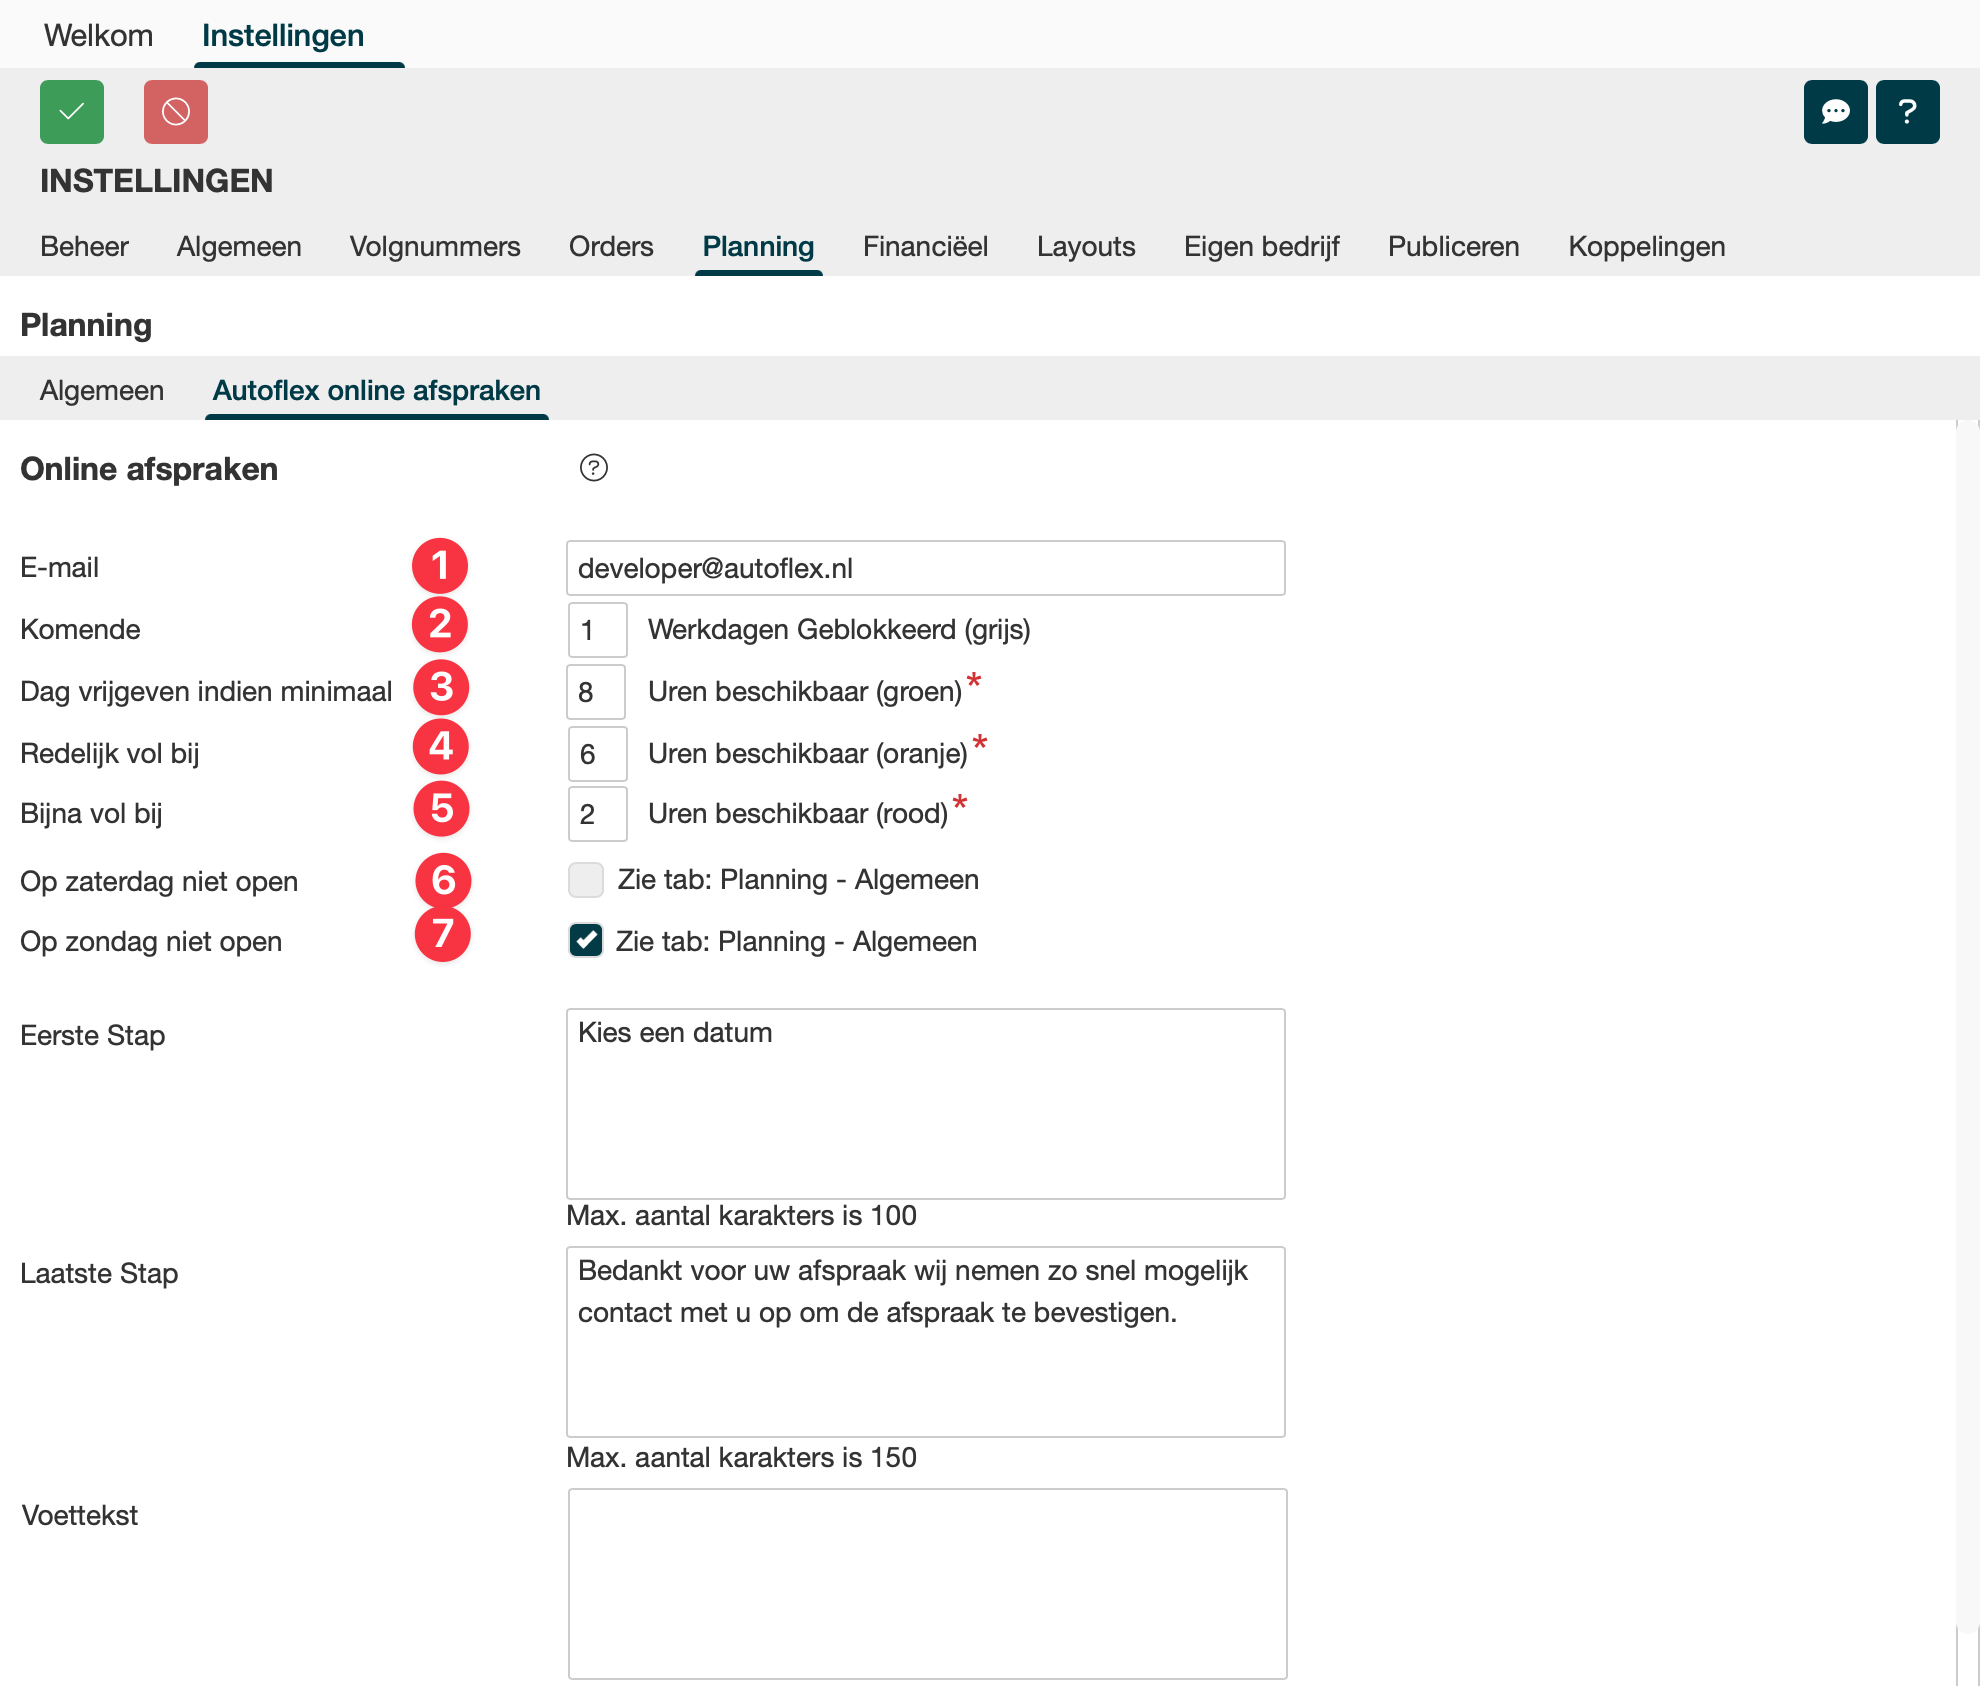
Task: Click red marker number 7 badge
Action: (x=442, y=934)
